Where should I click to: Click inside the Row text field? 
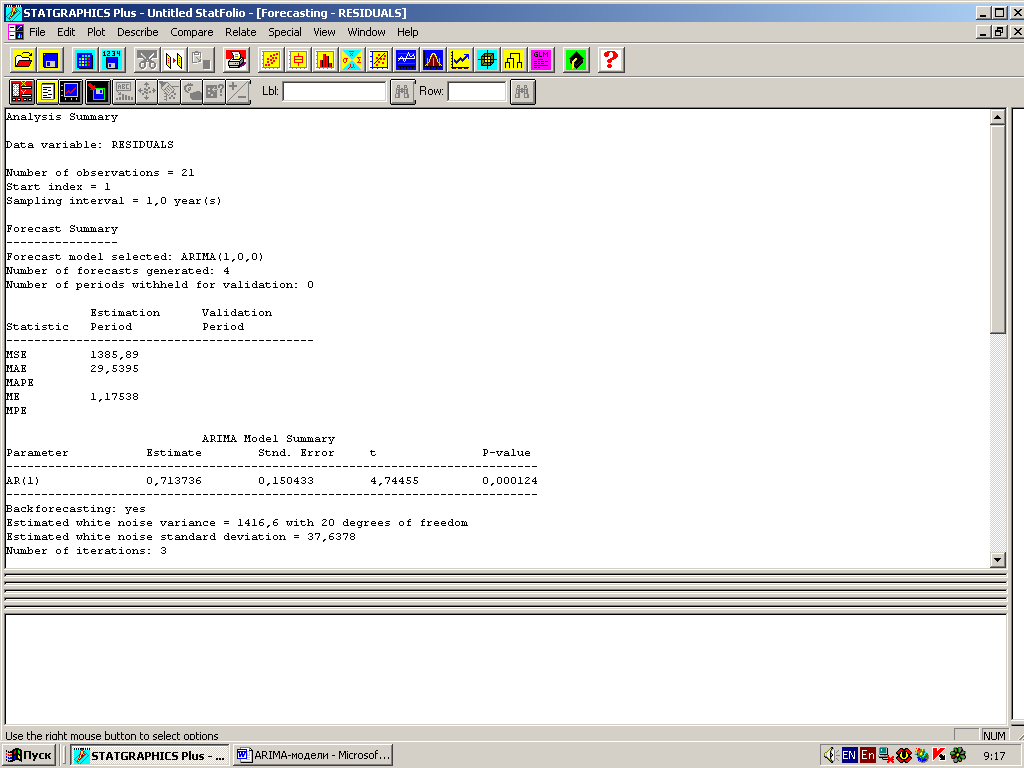(476, 92)
